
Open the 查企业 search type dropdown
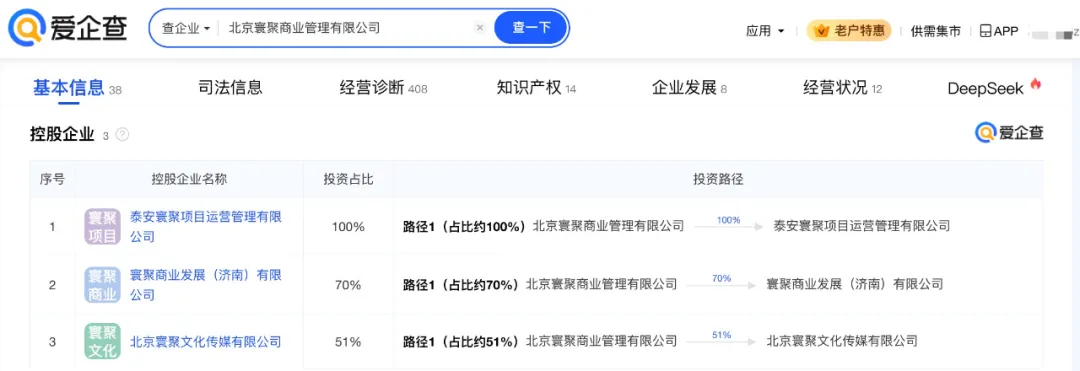186,28
